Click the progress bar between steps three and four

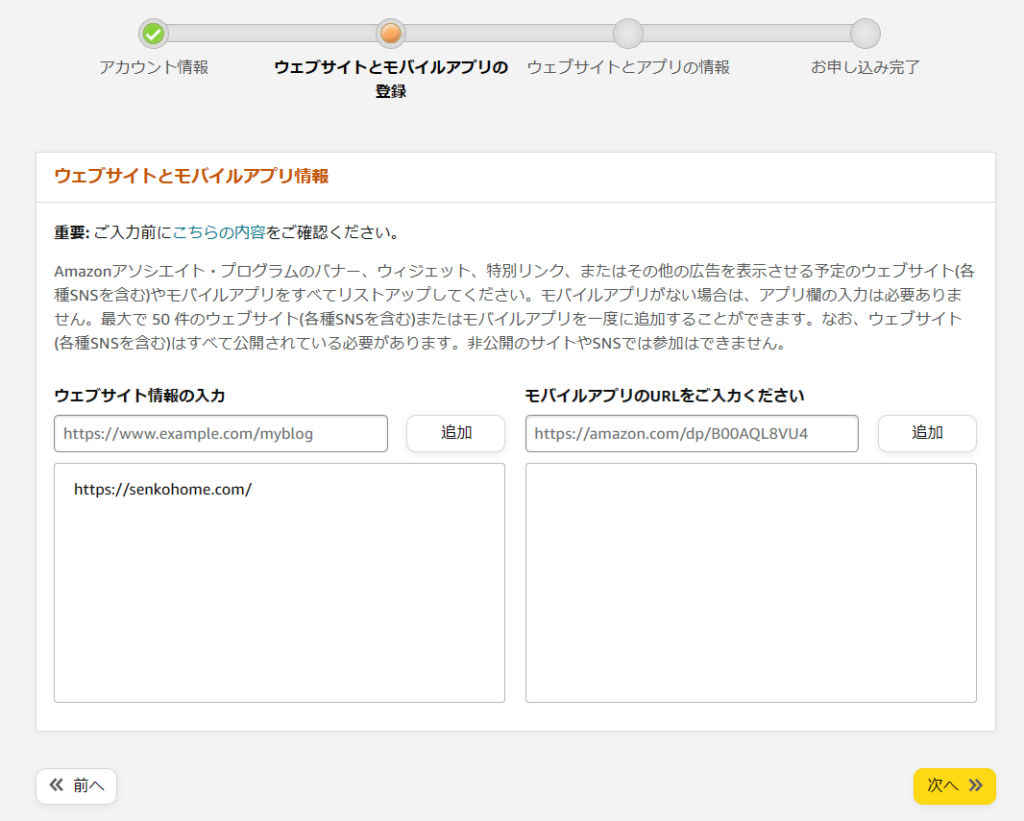746,34
